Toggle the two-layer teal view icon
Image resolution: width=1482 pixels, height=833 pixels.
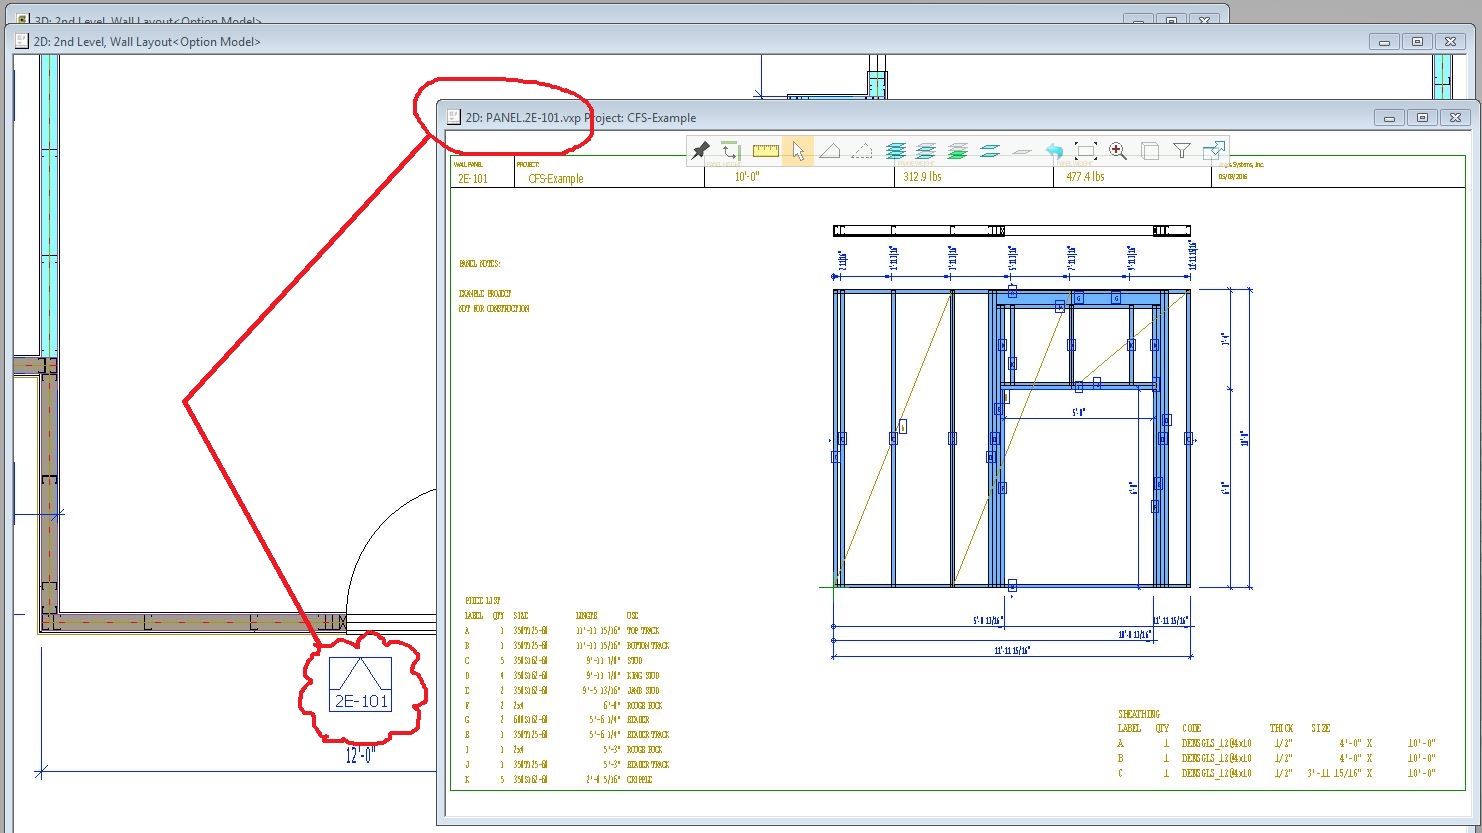tap(990, 151)
